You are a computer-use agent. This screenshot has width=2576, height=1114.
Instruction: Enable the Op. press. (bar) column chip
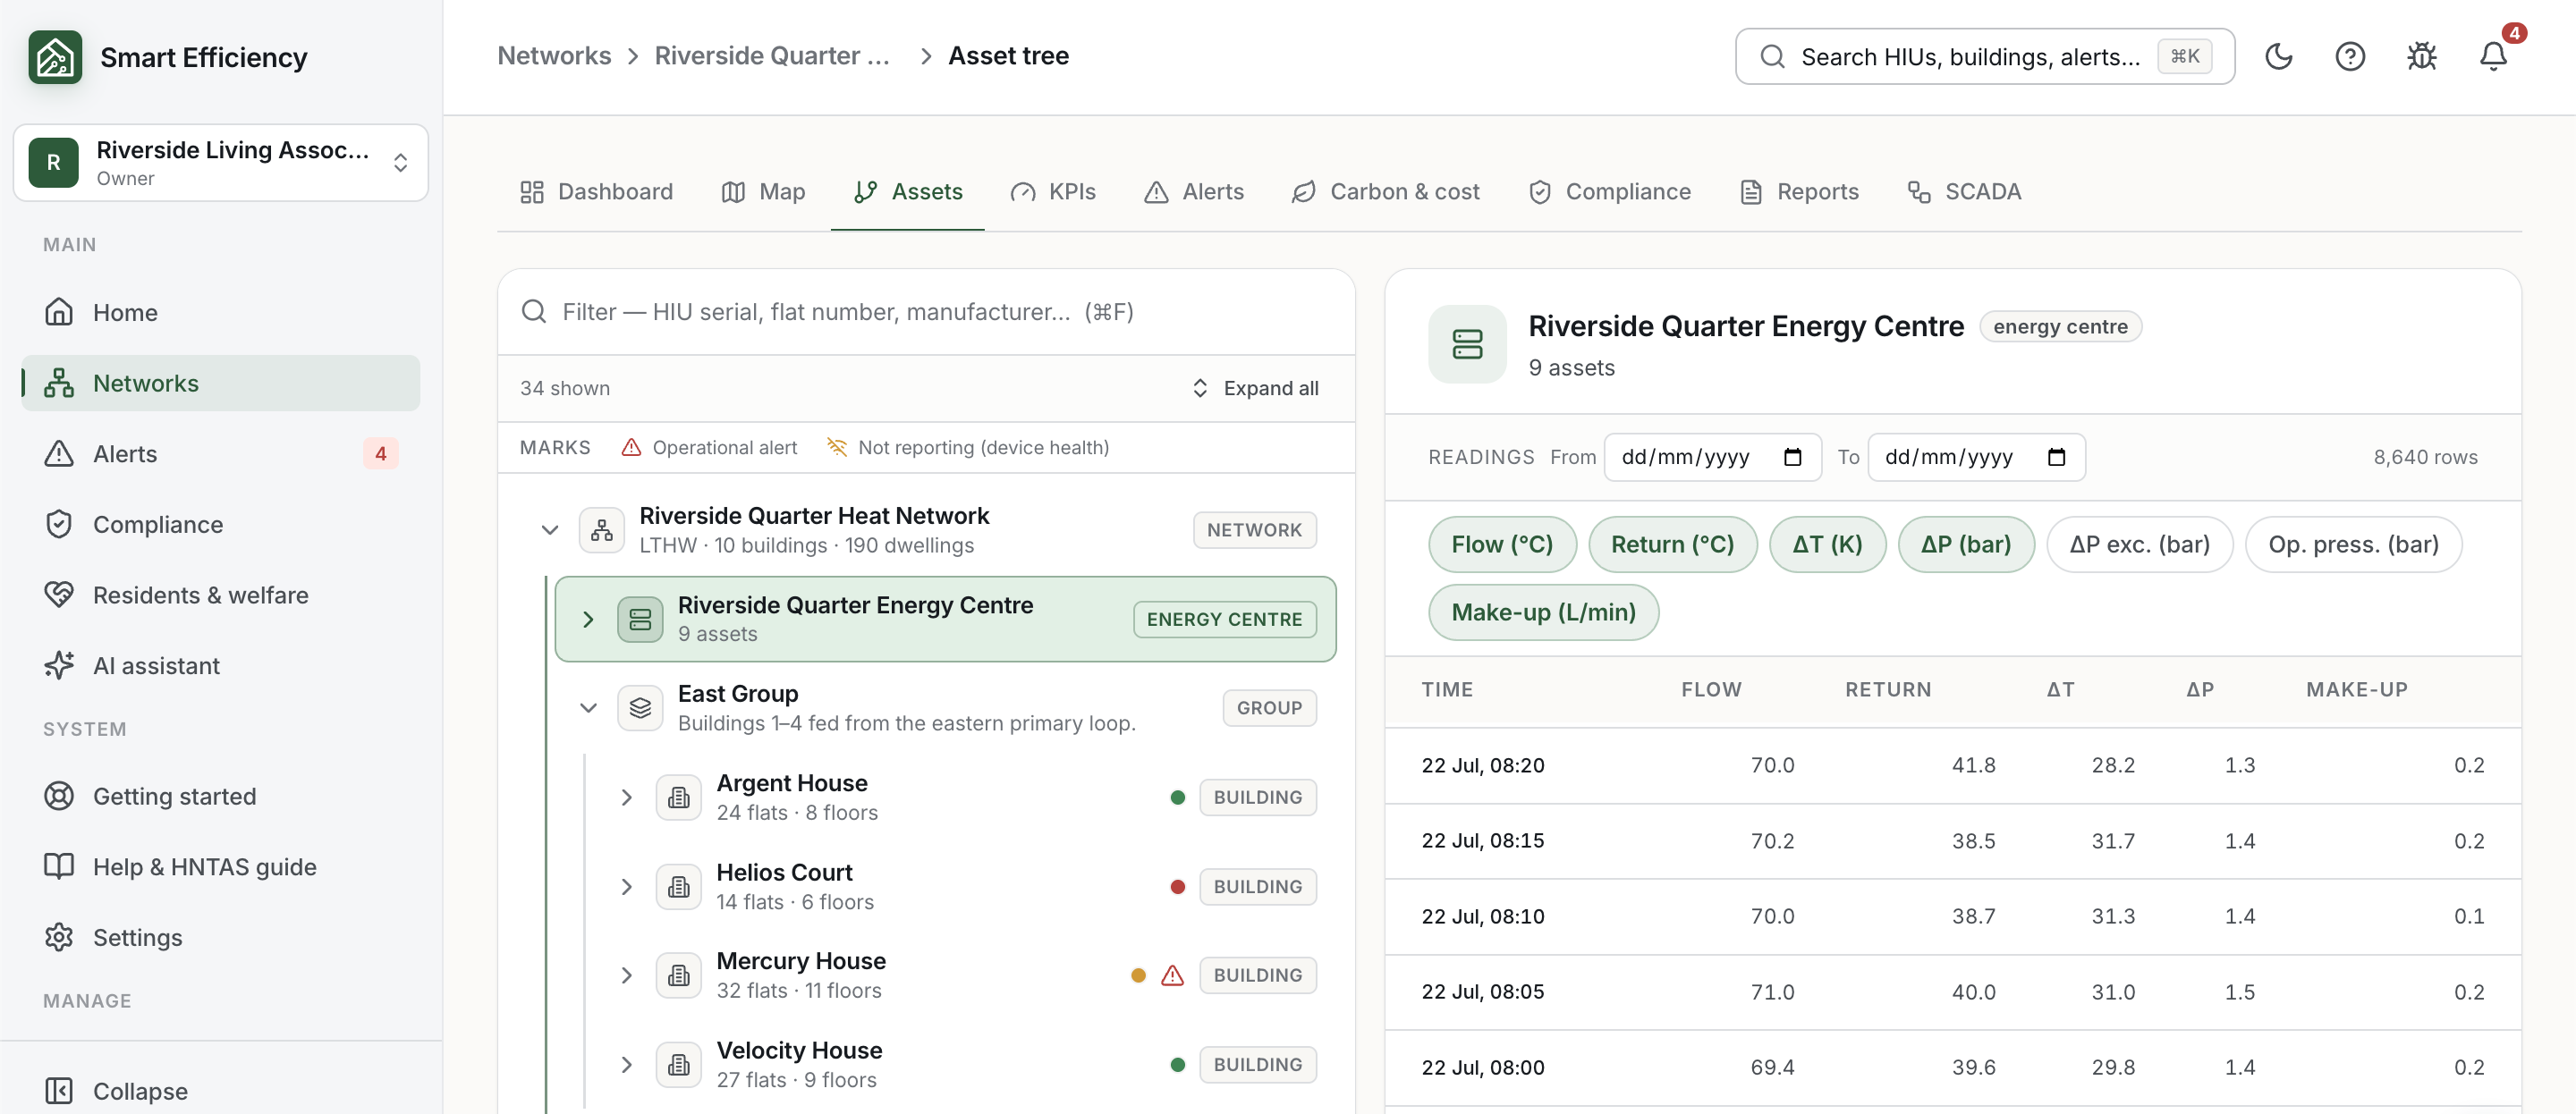pos(2353,544)
